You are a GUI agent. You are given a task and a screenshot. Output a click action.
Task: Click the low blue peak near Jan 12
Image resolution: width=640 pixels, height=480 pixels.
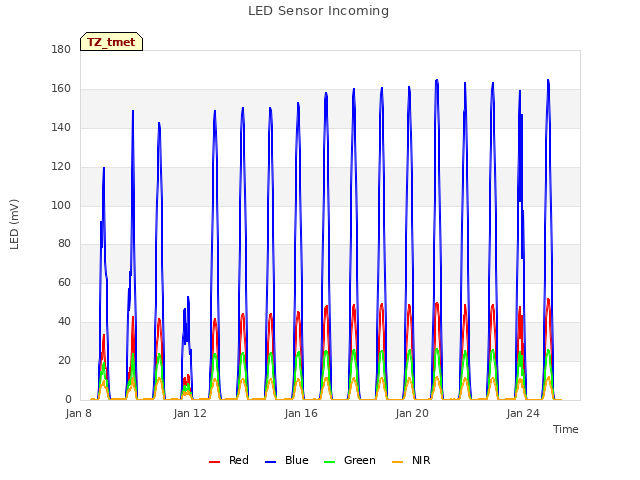[188, 297]
